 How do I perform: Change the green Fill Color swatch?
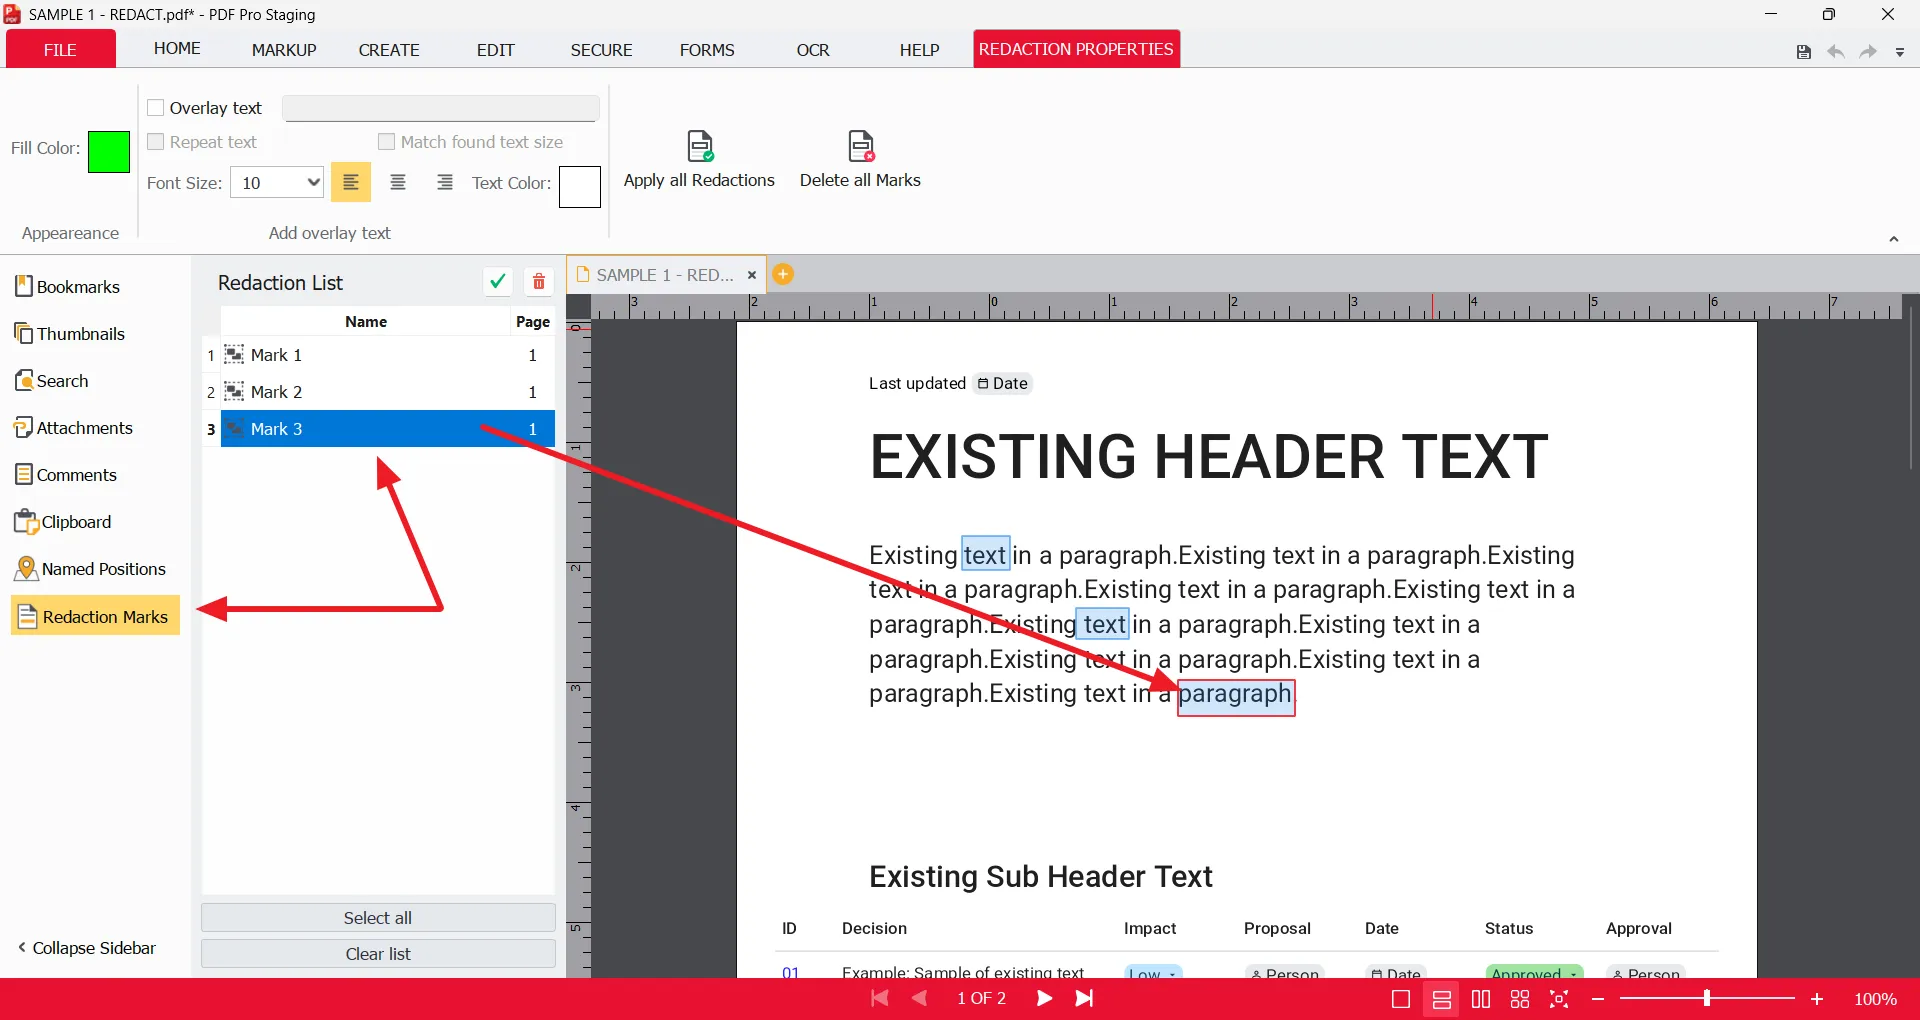(109, 152)
